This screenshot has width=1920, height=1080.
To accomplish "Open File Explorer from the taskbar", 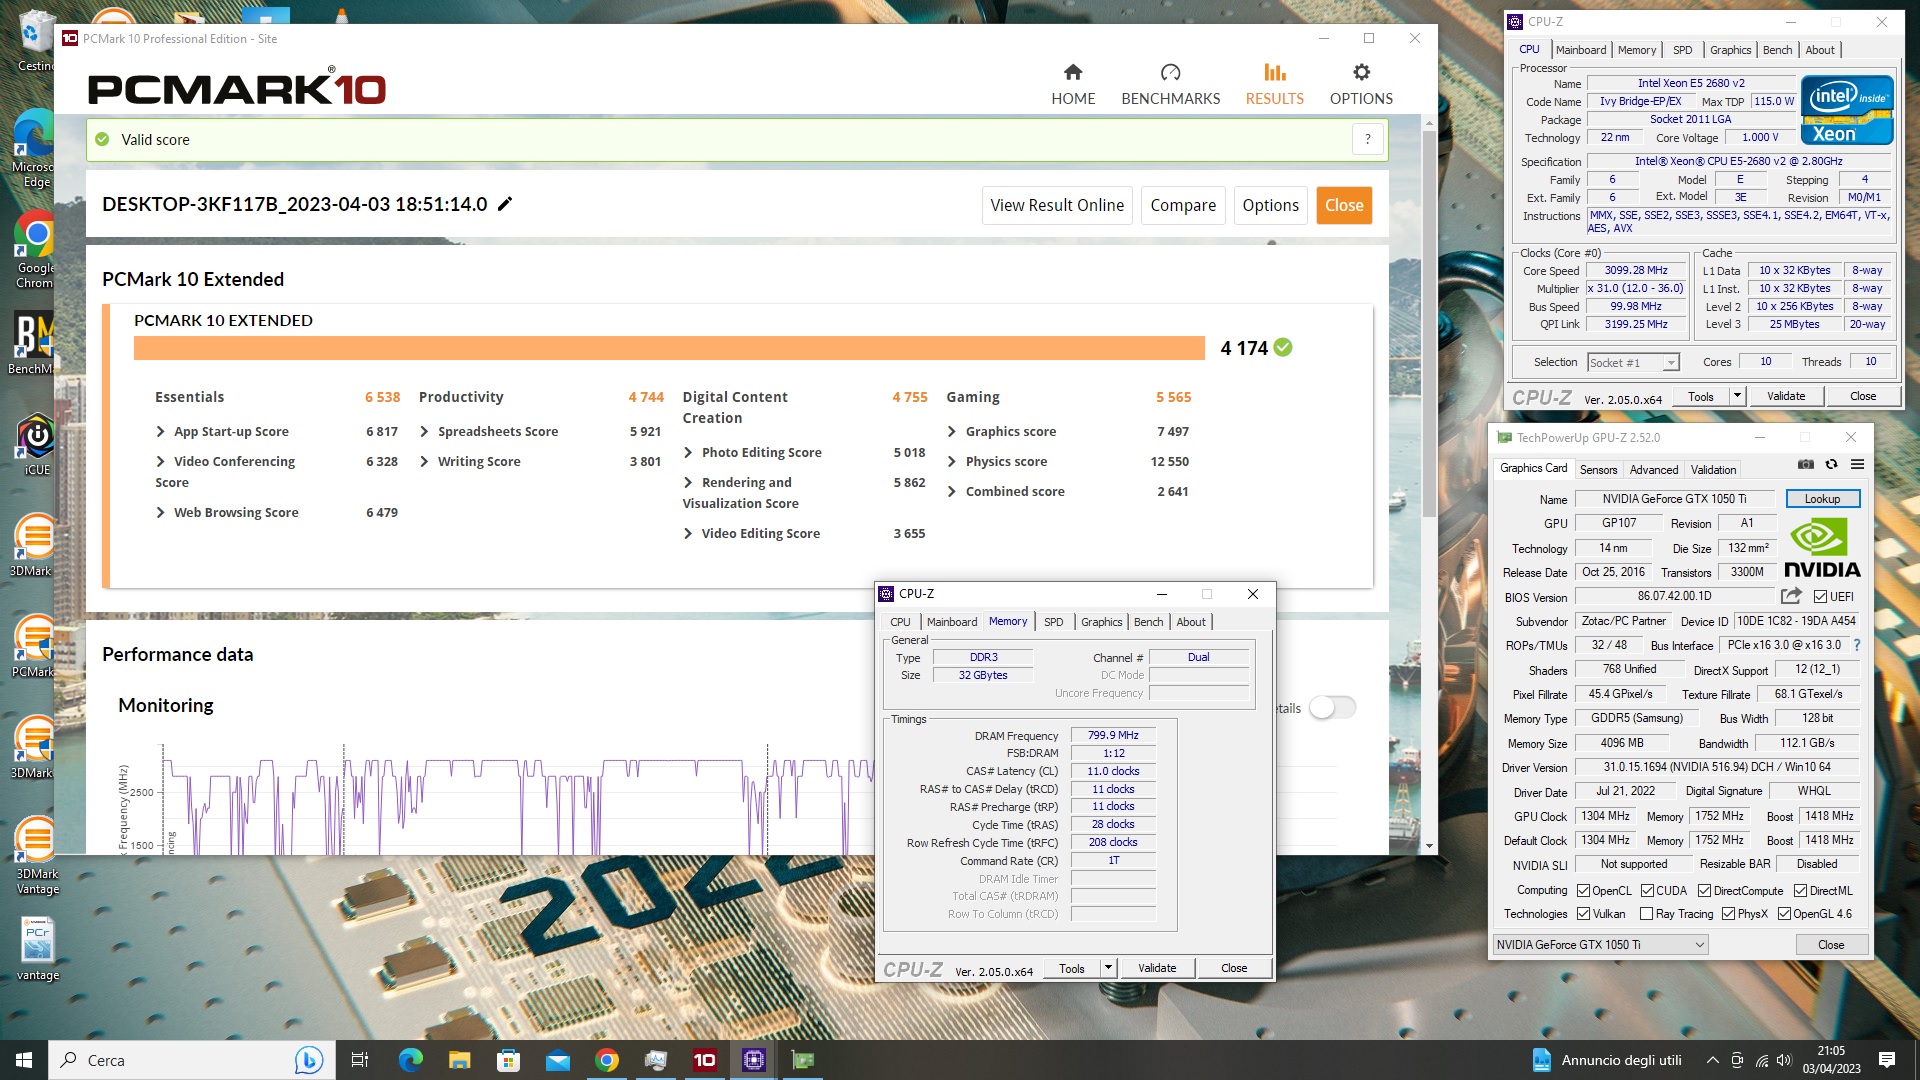I will tap(459, 1060).
